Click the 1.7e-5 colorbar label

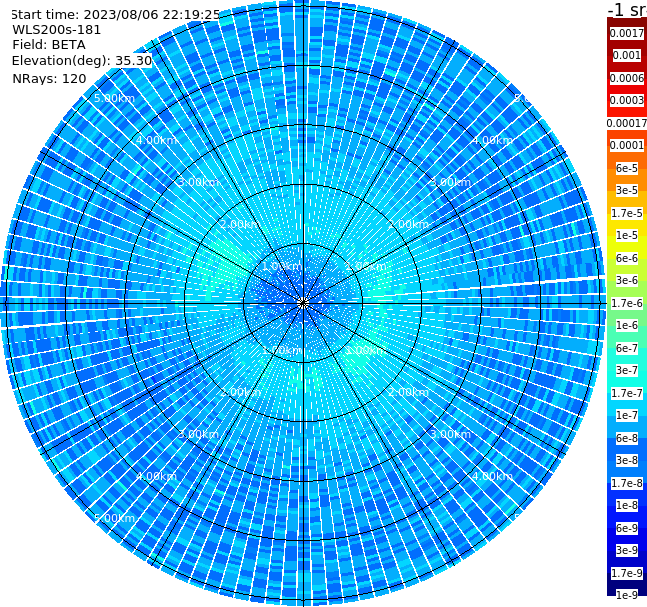coord(627,213)
